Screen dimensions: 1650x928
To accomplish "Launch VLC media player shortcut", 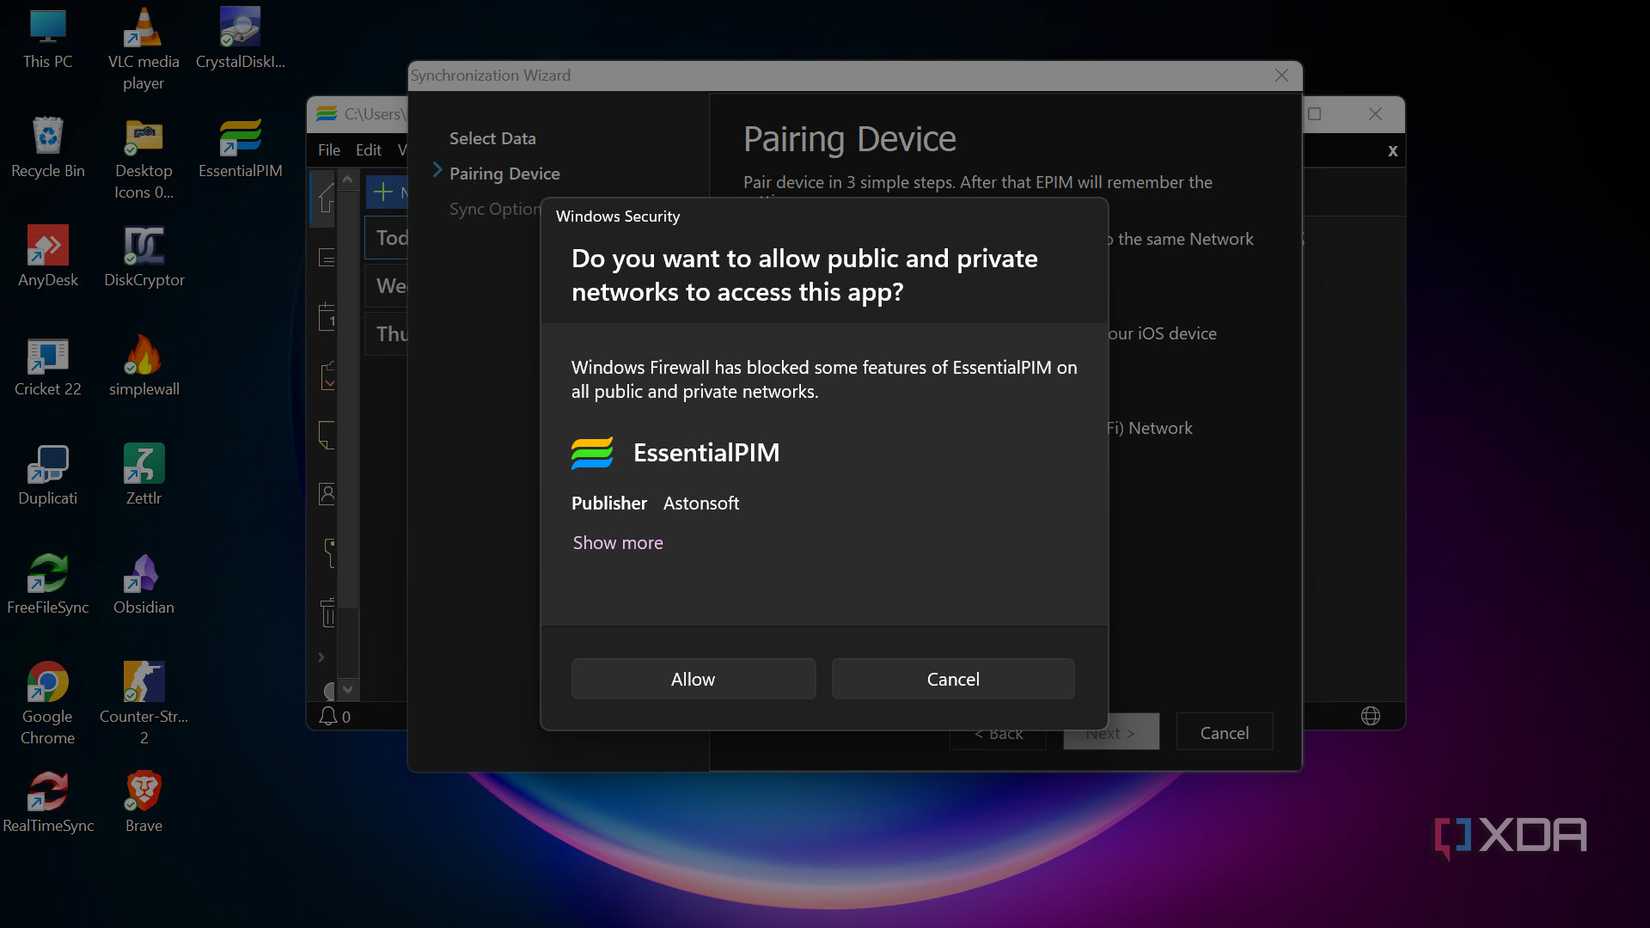I will 143,49.
